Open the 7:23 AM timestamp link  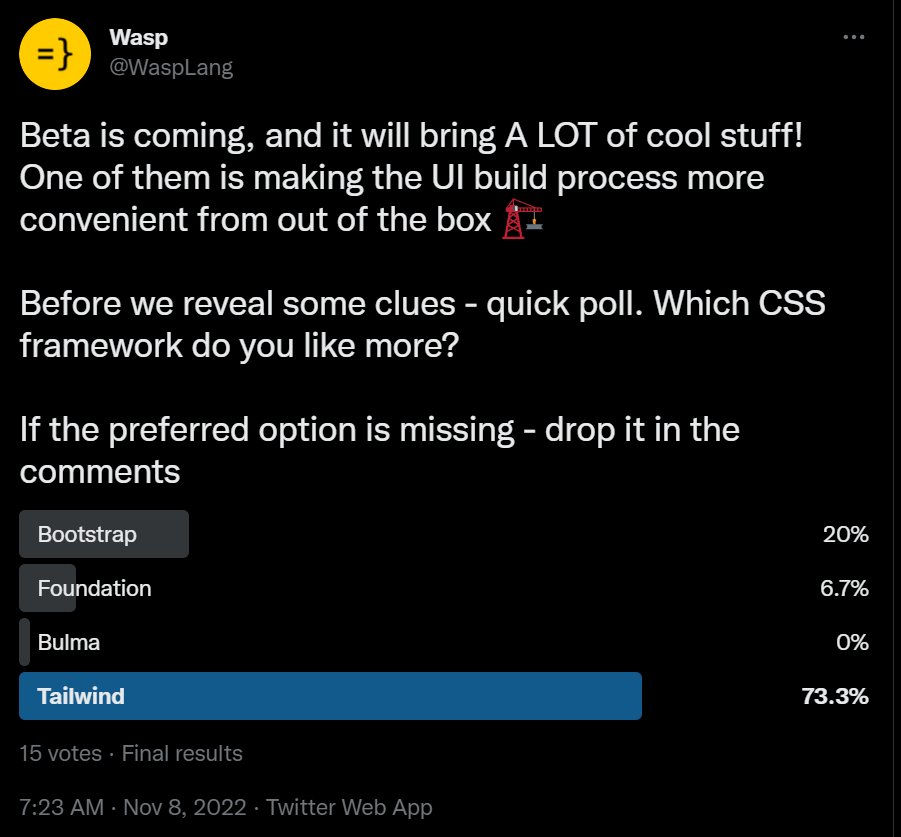pos(60,807)
